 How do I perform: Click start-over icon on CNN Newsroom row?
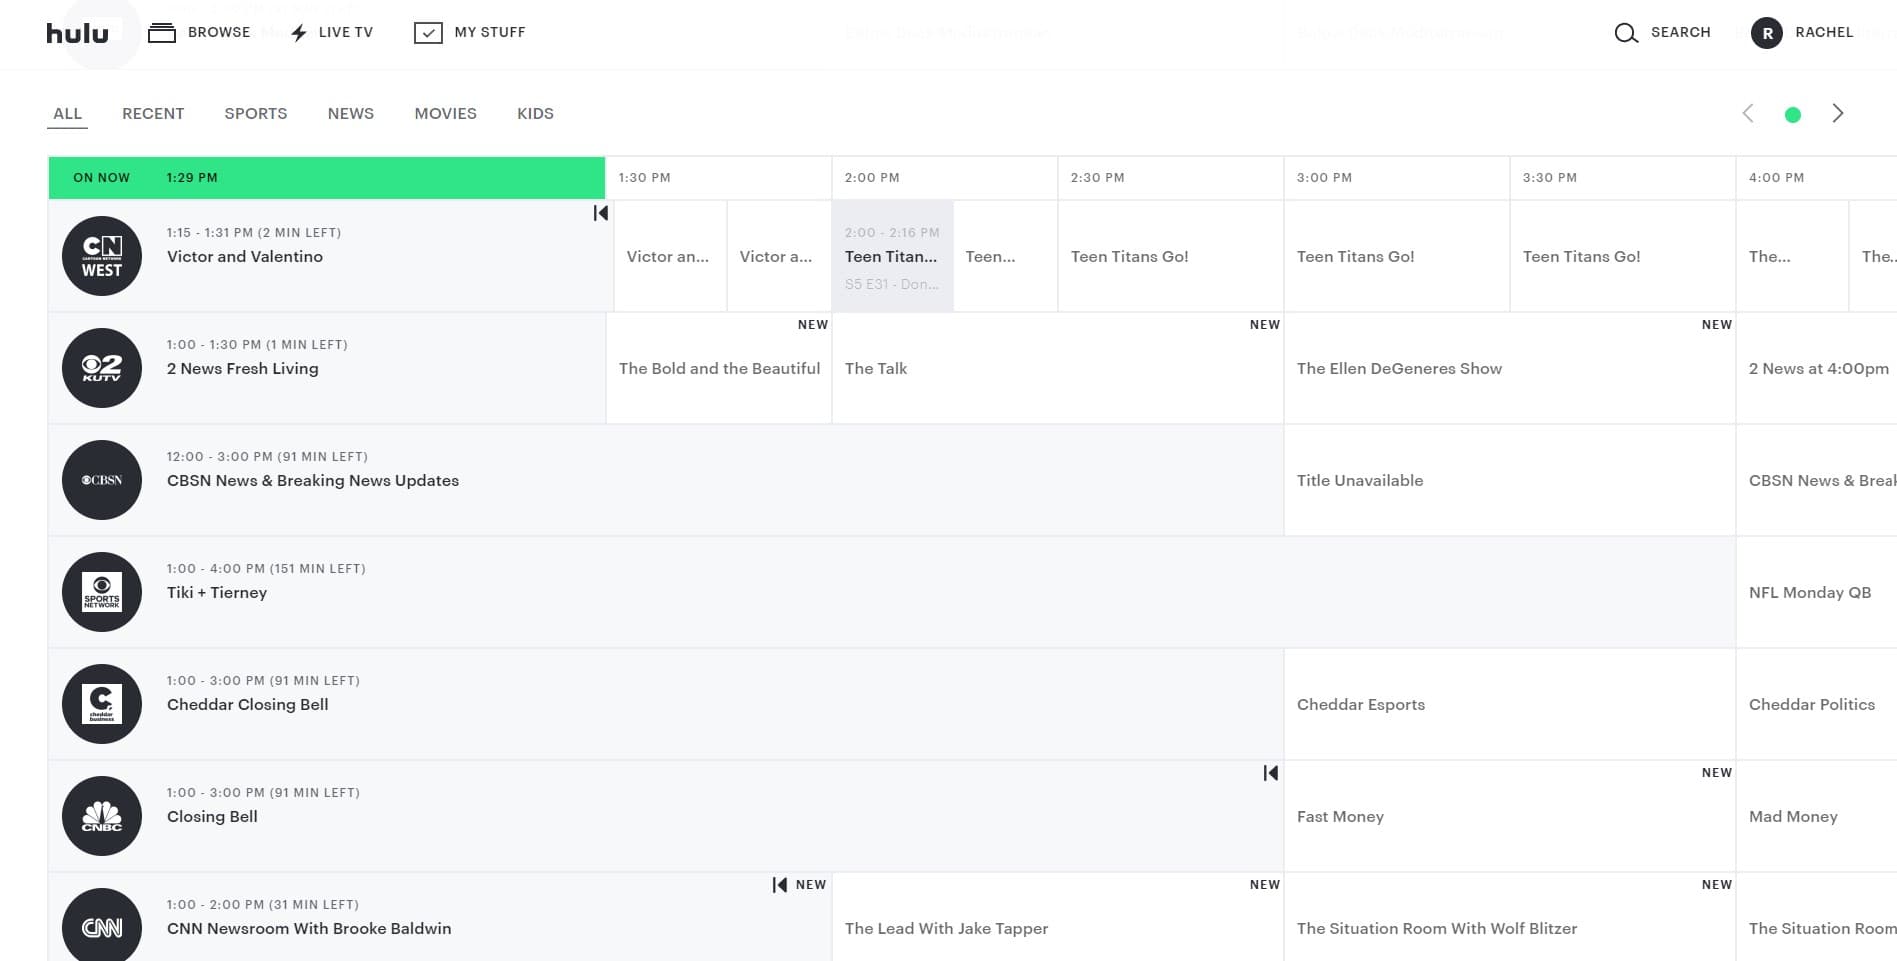tap(779, 885)
